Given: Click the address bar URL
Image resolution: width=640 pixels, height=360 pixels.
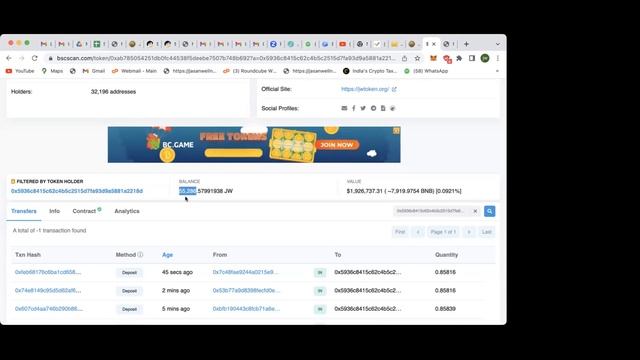Looking at the screenshot, I should (226, 58).
